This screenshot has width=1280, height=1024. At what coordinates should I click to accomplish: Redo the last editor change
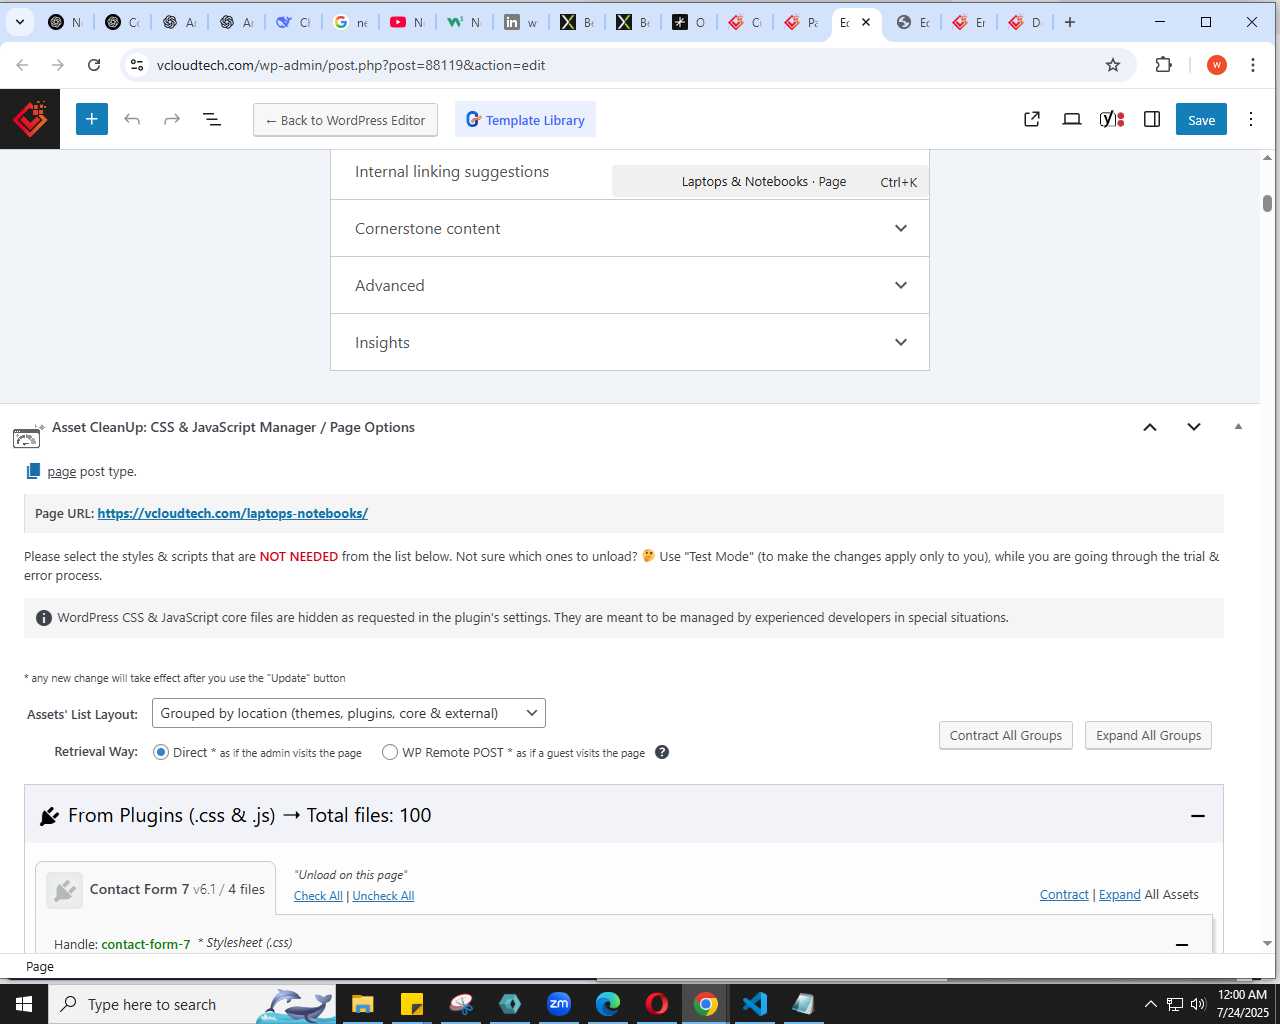(x=172, y=119)
